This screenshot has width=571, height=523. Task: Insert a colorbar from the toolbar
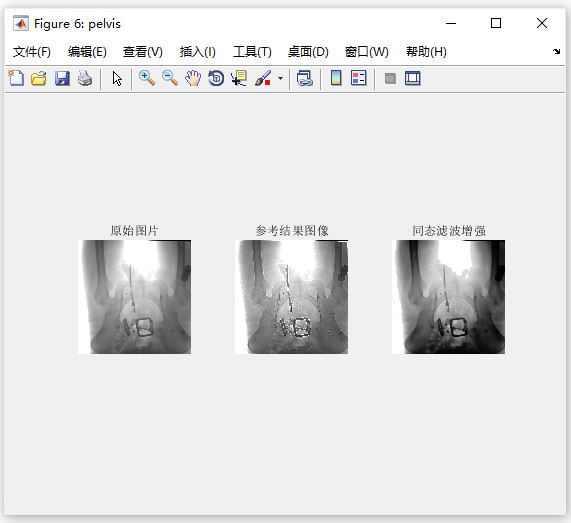(x=336, y=78)
